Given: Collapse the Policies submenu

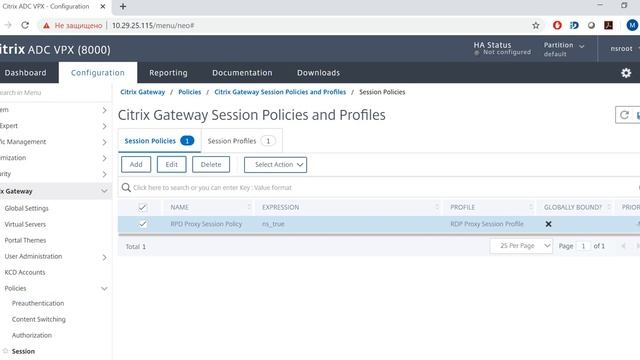Looking at the screenshot, I should click(x=104, y=288).
